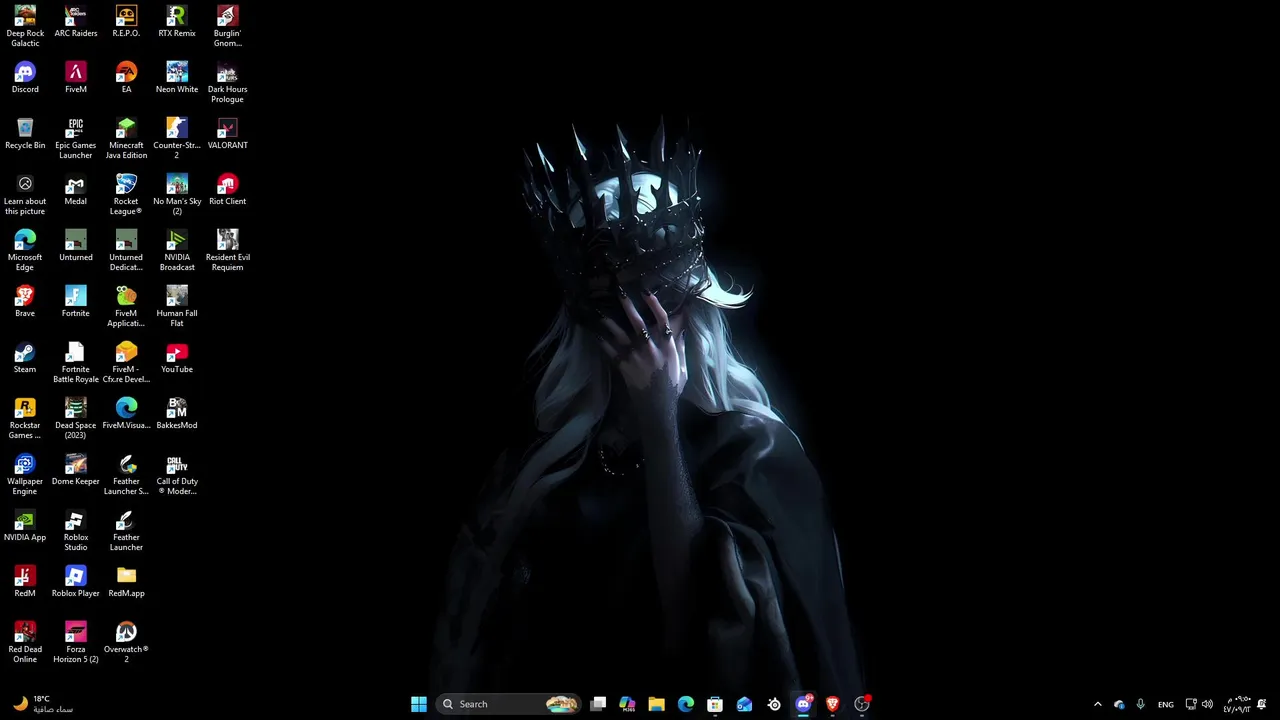The height and width of the screenshot is (720, 1280).
Task: Select the R.E.P.O. desktop icon
Action: [x=126, y=22]
